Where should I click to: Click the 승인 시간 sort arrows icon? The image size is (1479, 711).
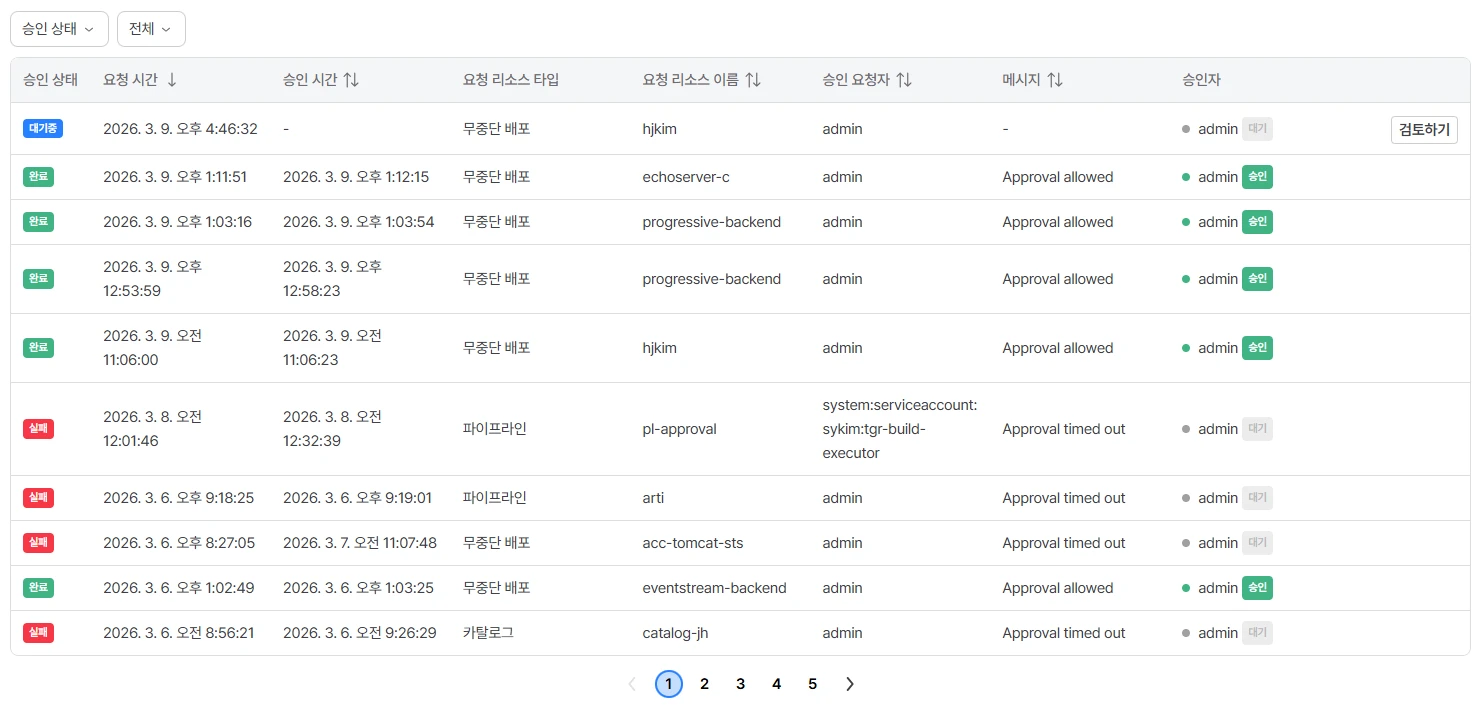tap(351, 80)
